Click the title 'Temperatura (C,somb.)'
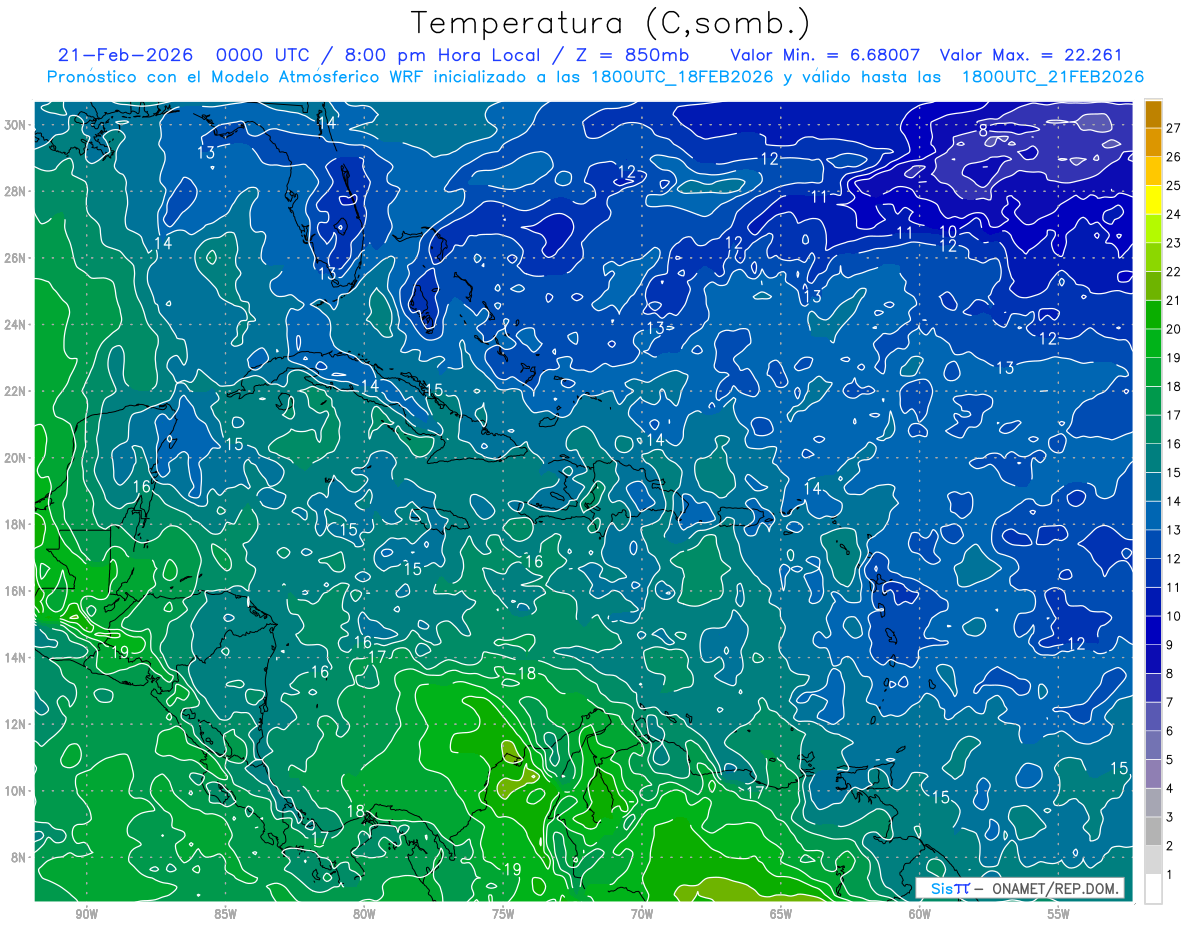The width and height of the screenshot is (1200, 927). pos(610,23)
